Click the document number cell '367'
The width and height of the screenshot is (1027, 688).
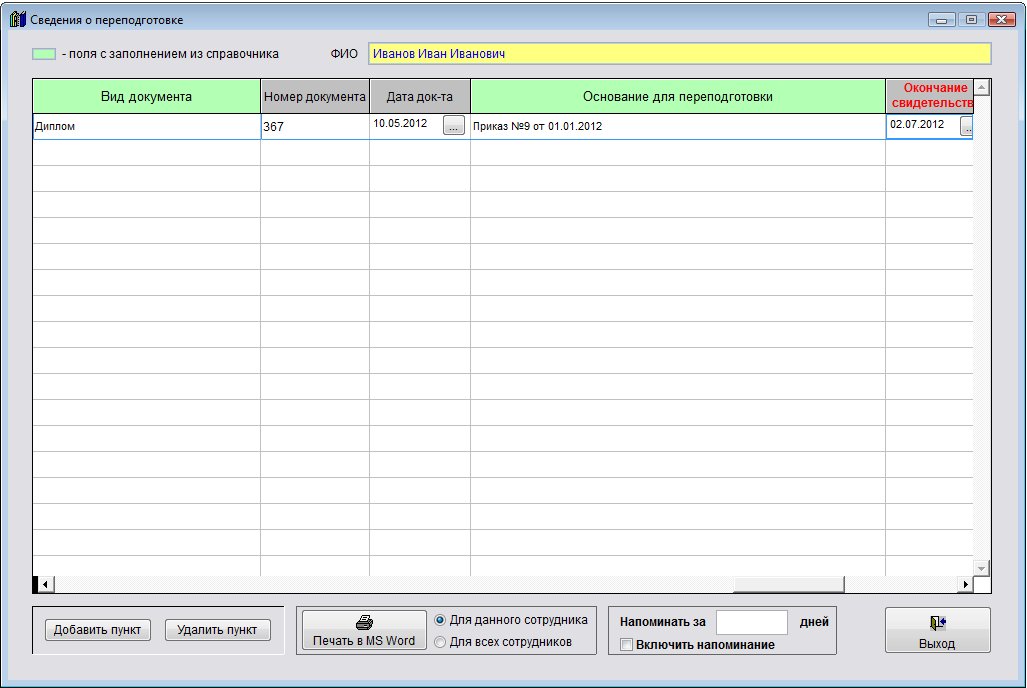point(315,127)
